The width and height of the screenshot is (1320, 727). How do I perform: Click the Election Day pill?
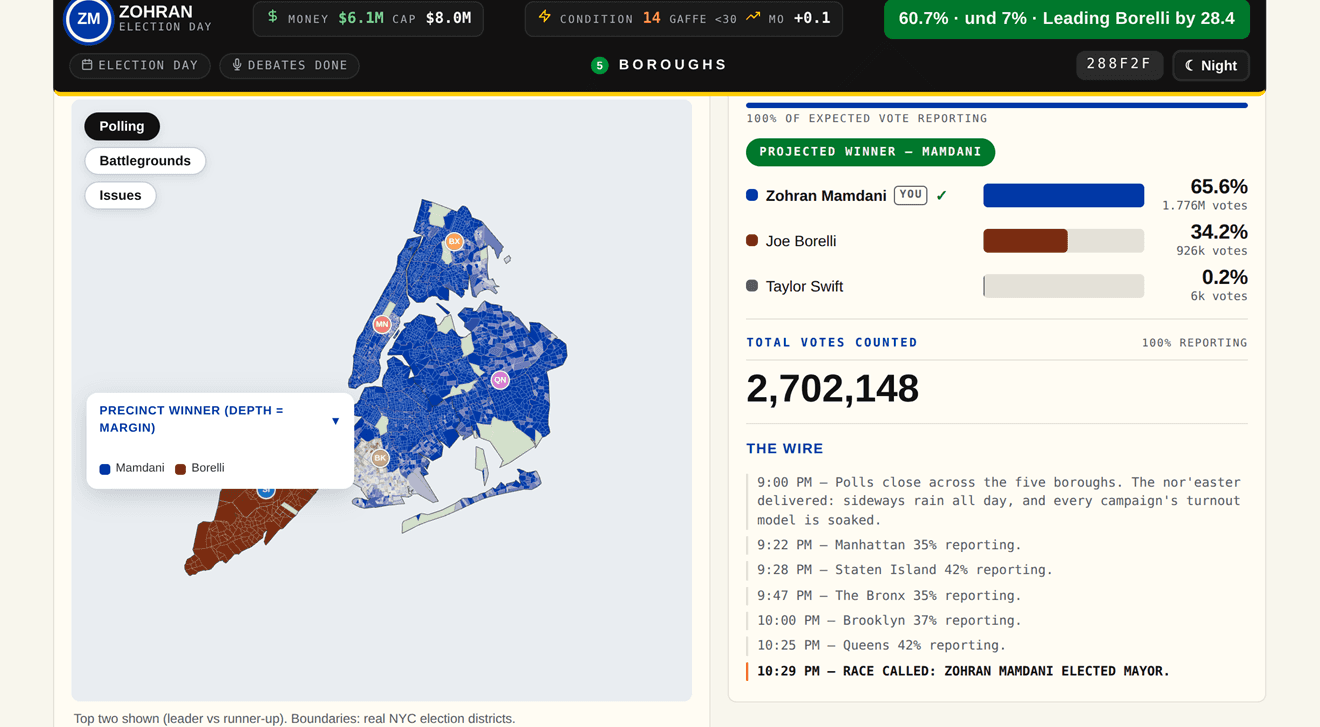click(x=140, y=65)
